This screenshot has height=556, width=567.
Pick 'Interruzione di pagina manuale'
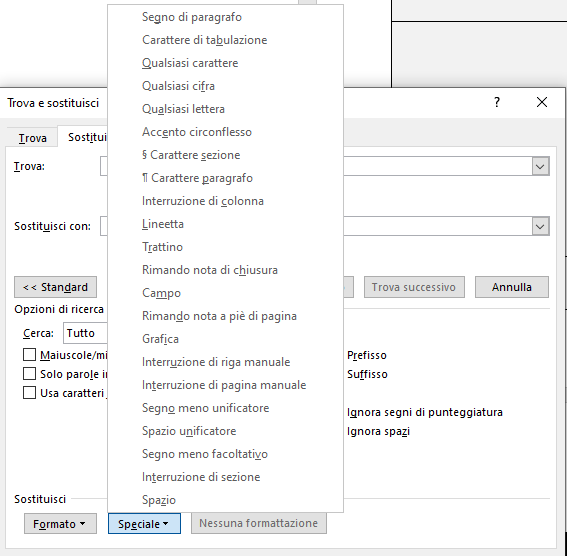click(x=225, y=385)
